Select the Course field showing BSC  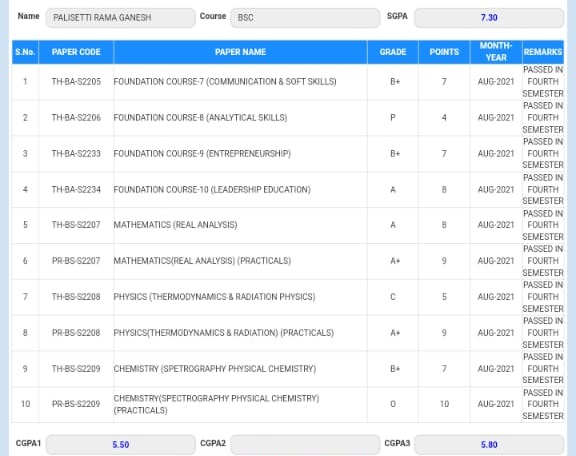(x=305, y=18)
